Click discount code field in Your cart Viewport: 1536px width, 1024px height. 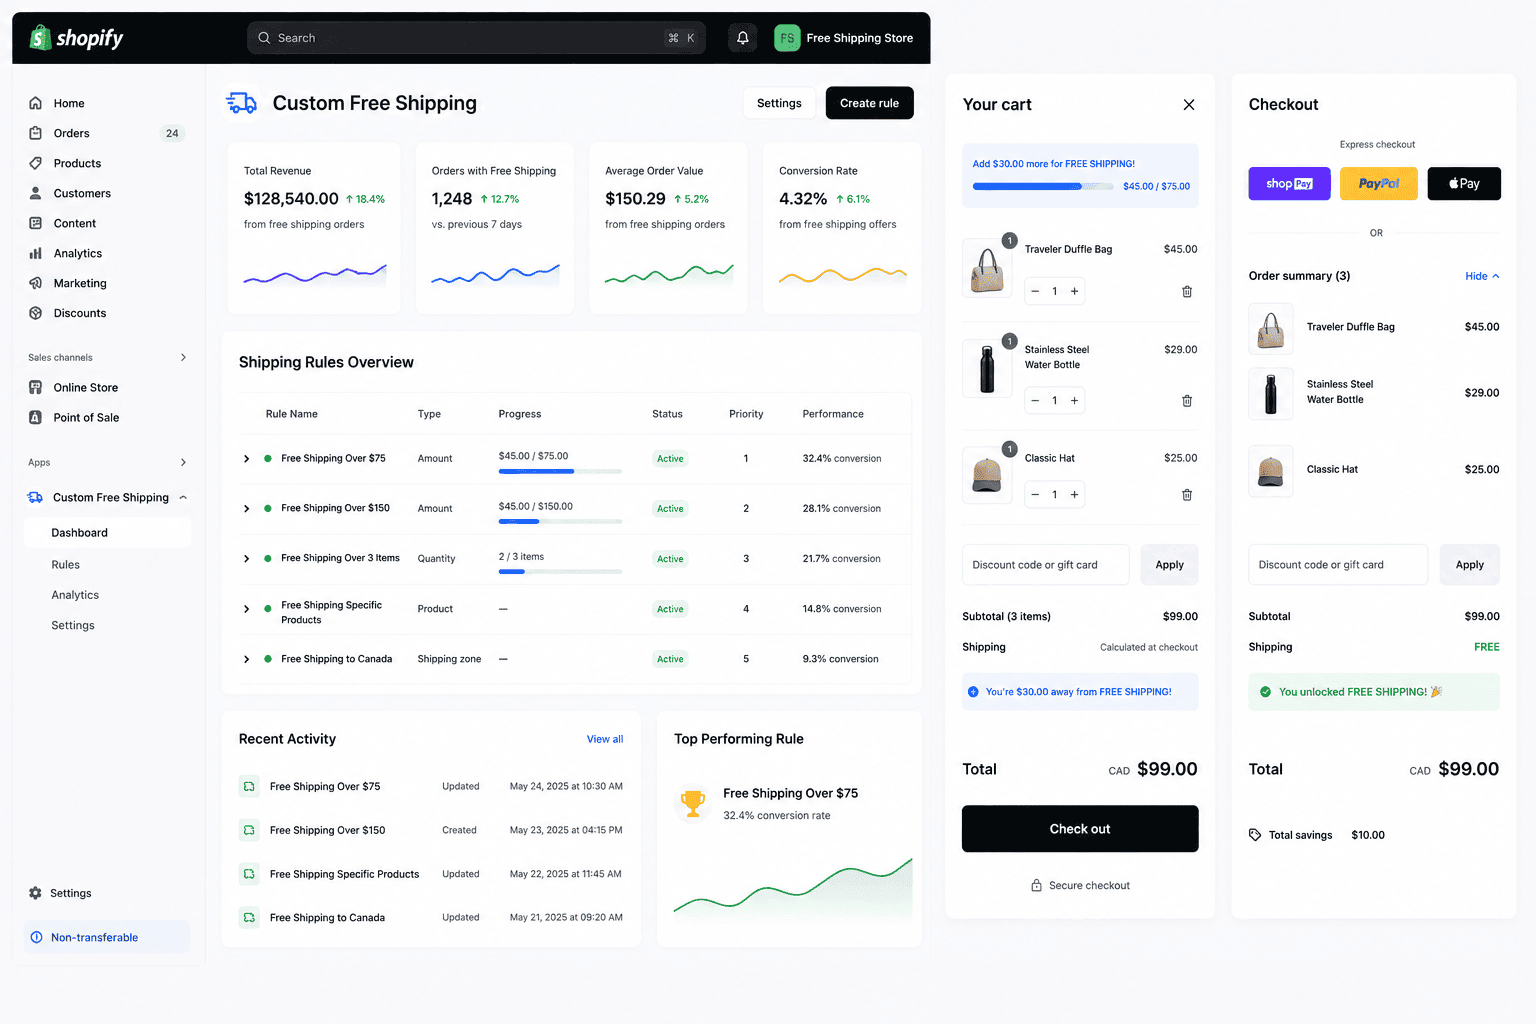[x=1046, y=565]
